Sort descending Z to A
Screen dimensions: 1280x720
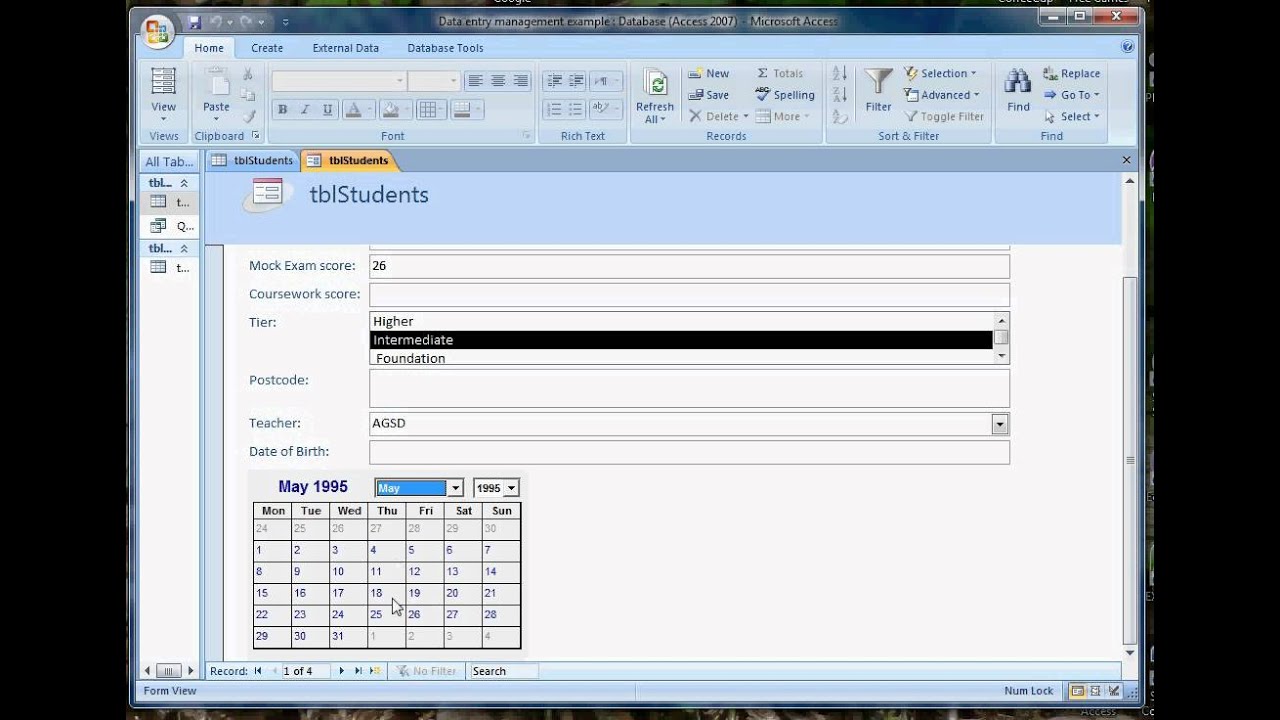(x=839, y=95)
